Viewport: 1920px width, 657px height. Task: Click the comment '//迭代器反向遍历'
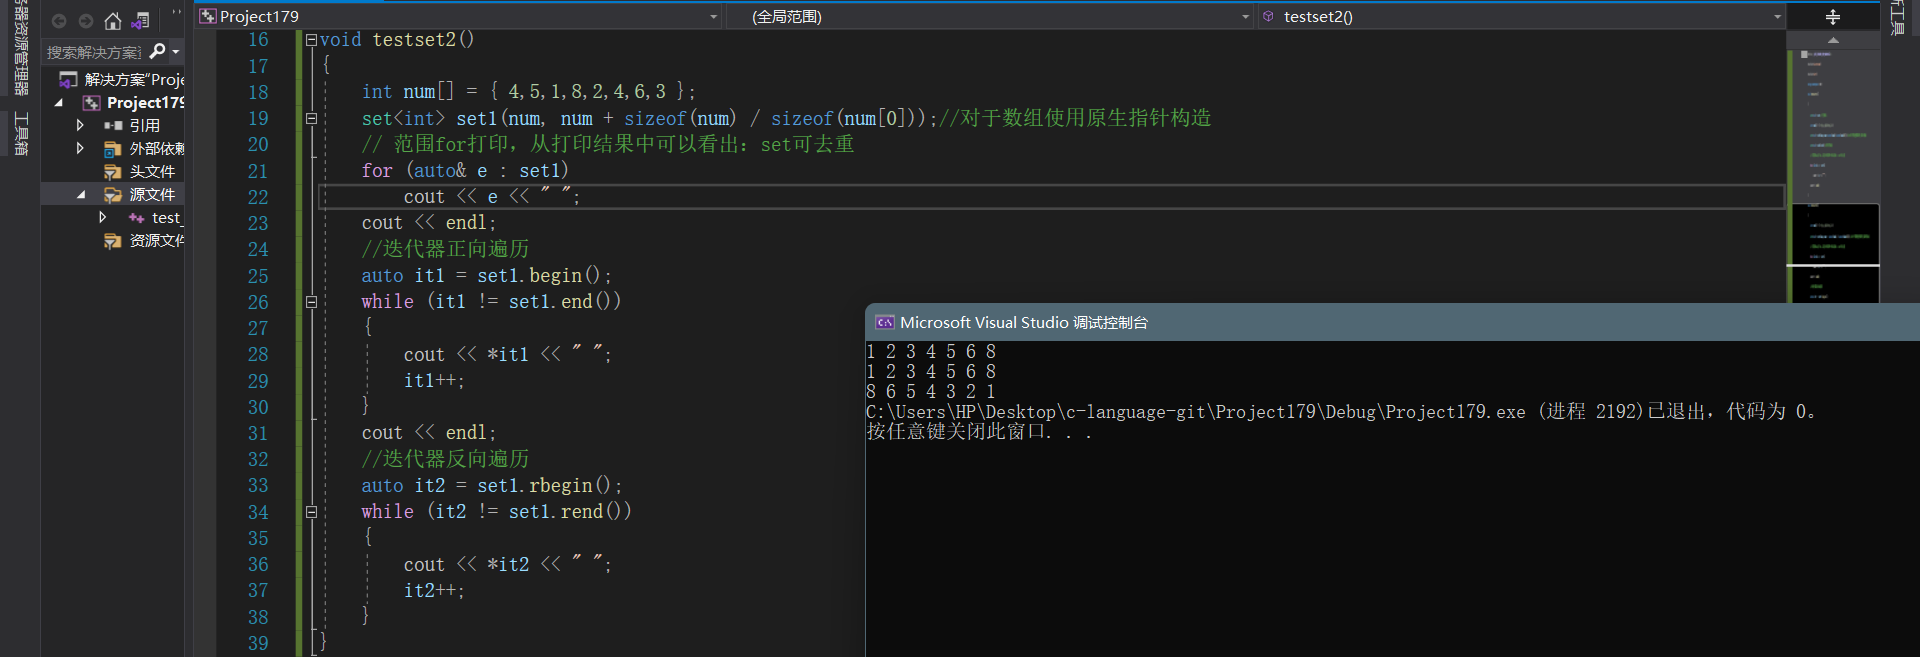pyautogui.click(x=445, y=459)
